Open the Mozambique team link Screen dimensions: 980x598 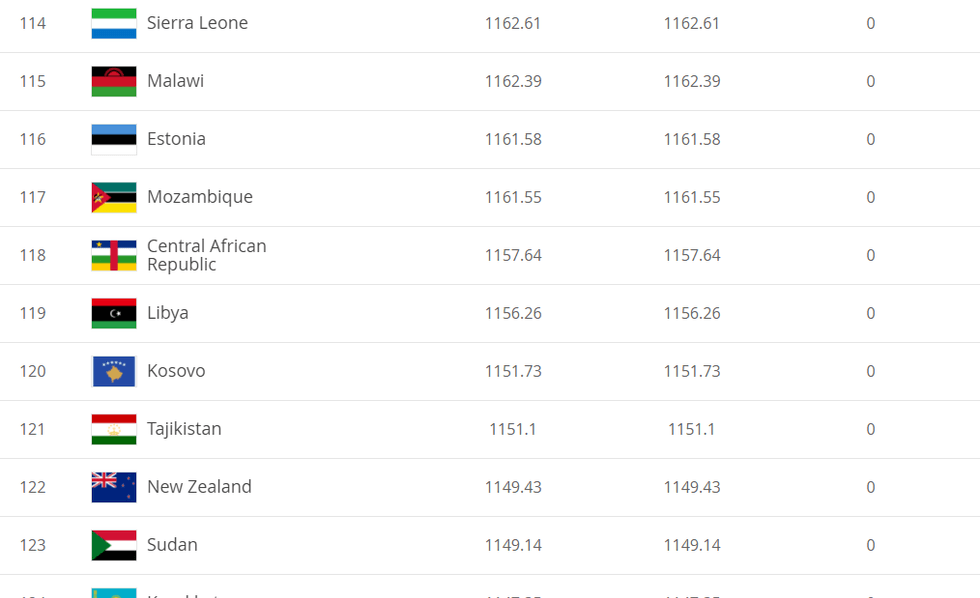200,197
